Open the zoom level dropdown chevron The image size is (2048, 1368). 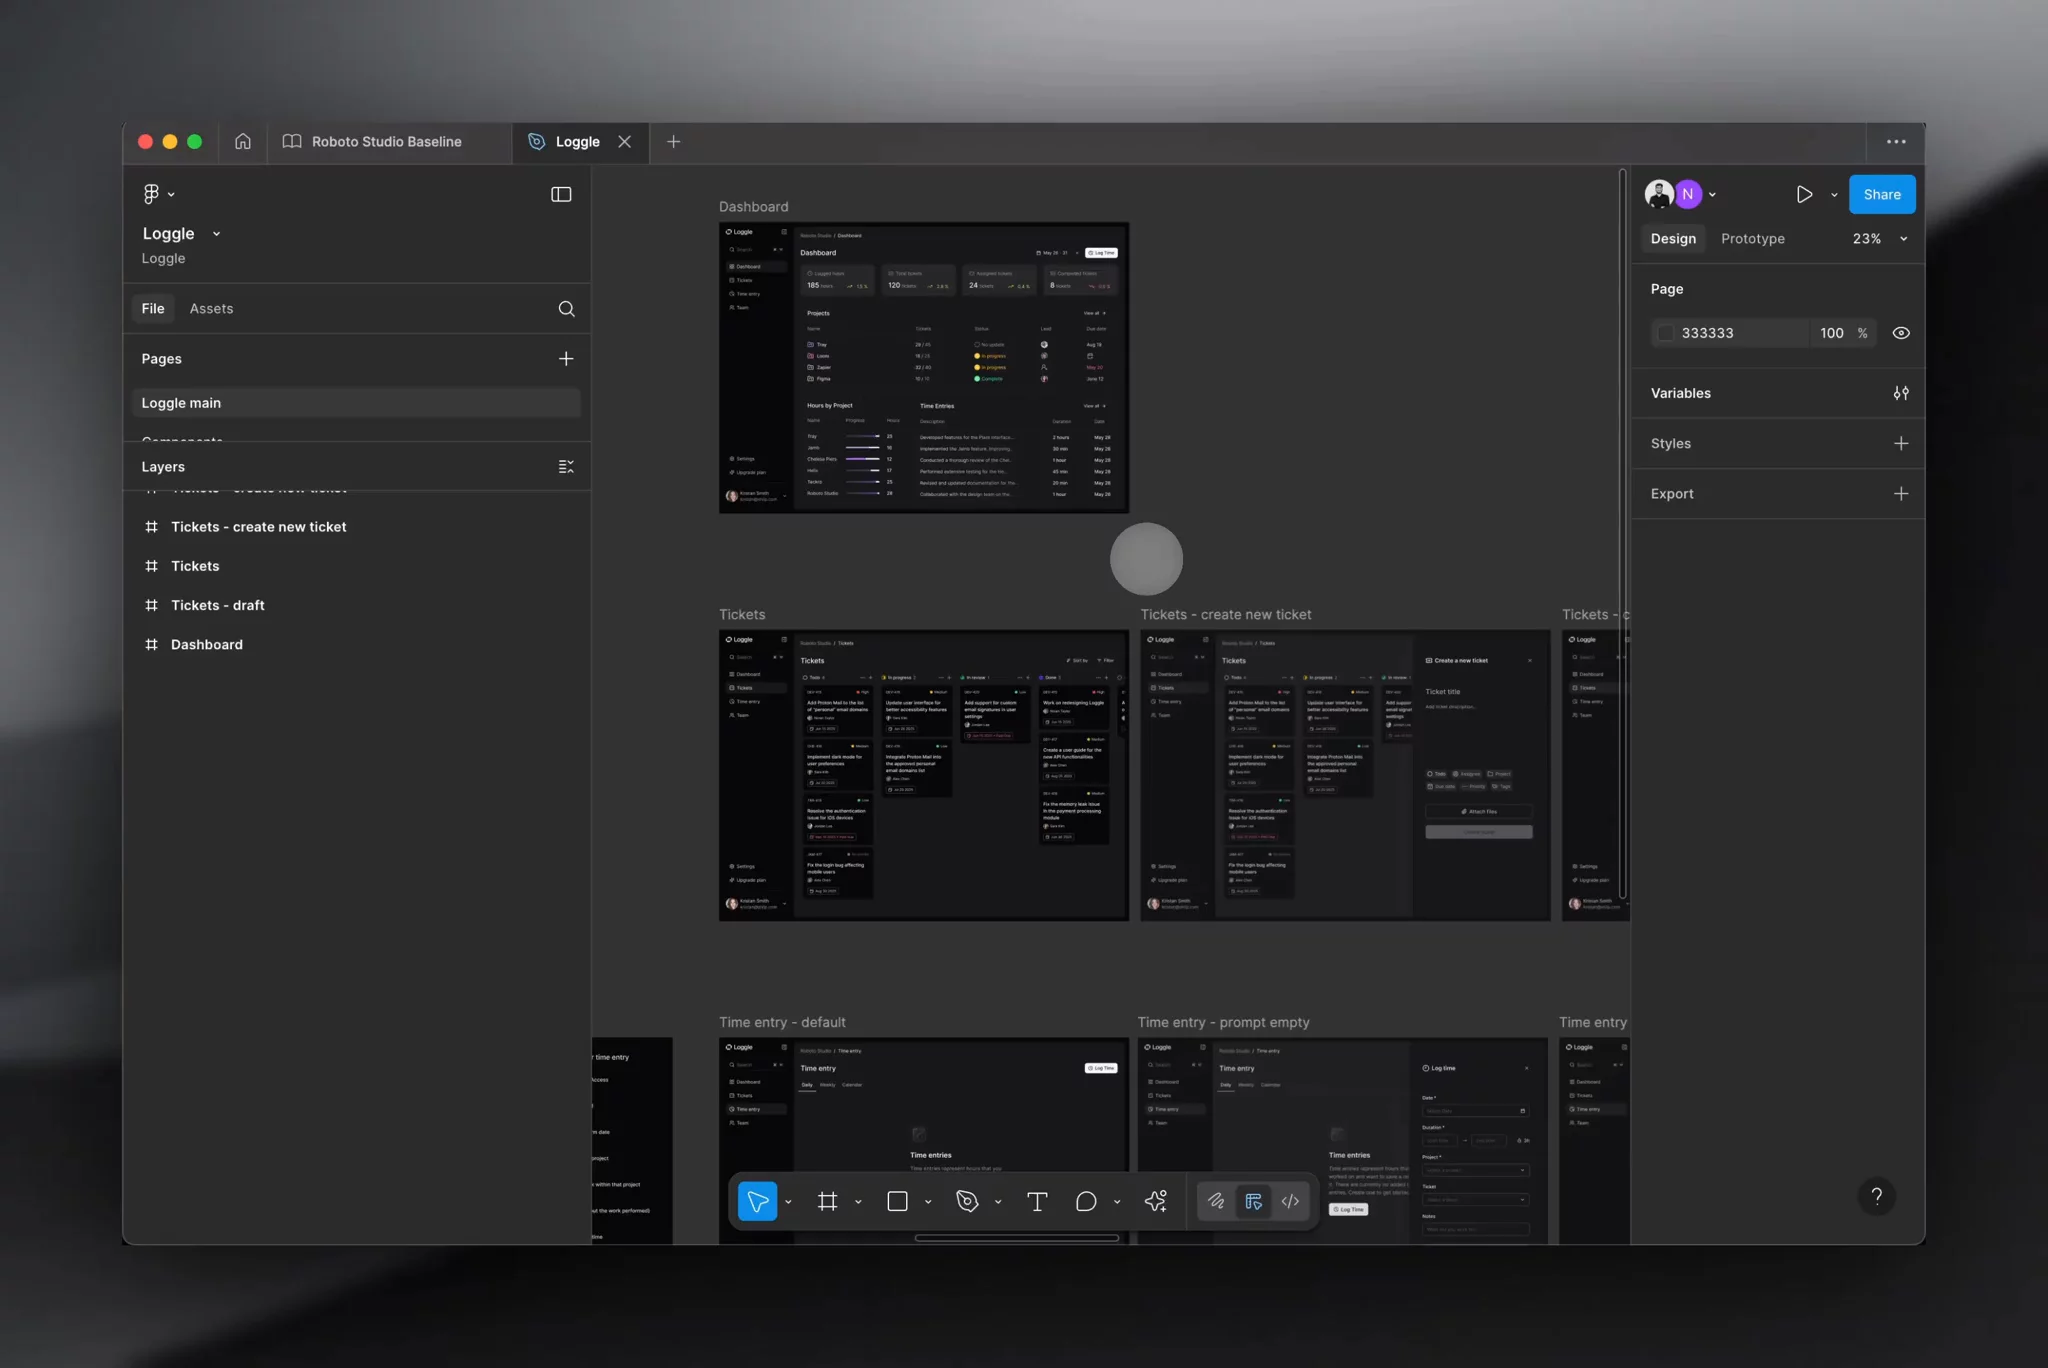pos(1903,239)
